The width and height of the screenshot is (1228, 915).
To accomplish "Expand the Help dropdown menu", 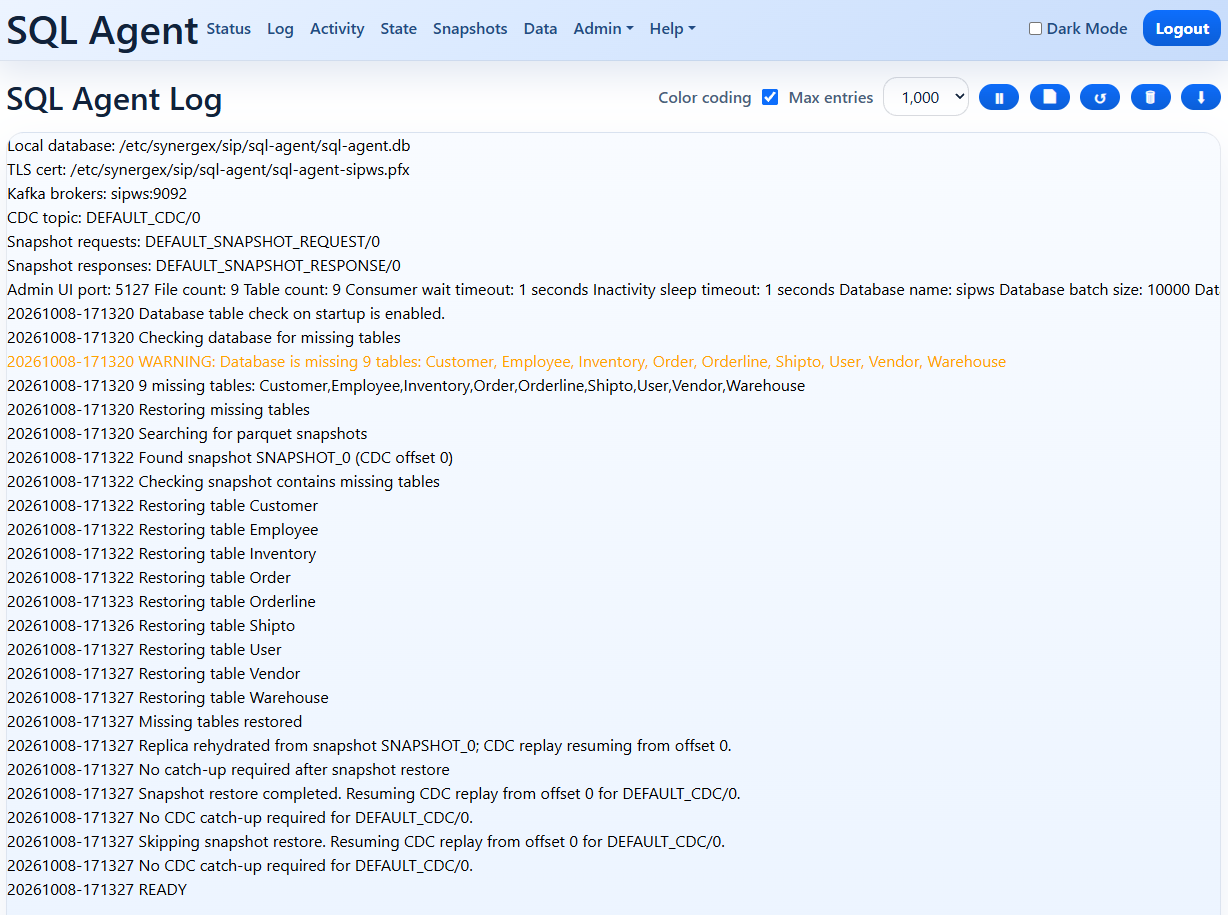I will 672,29.
